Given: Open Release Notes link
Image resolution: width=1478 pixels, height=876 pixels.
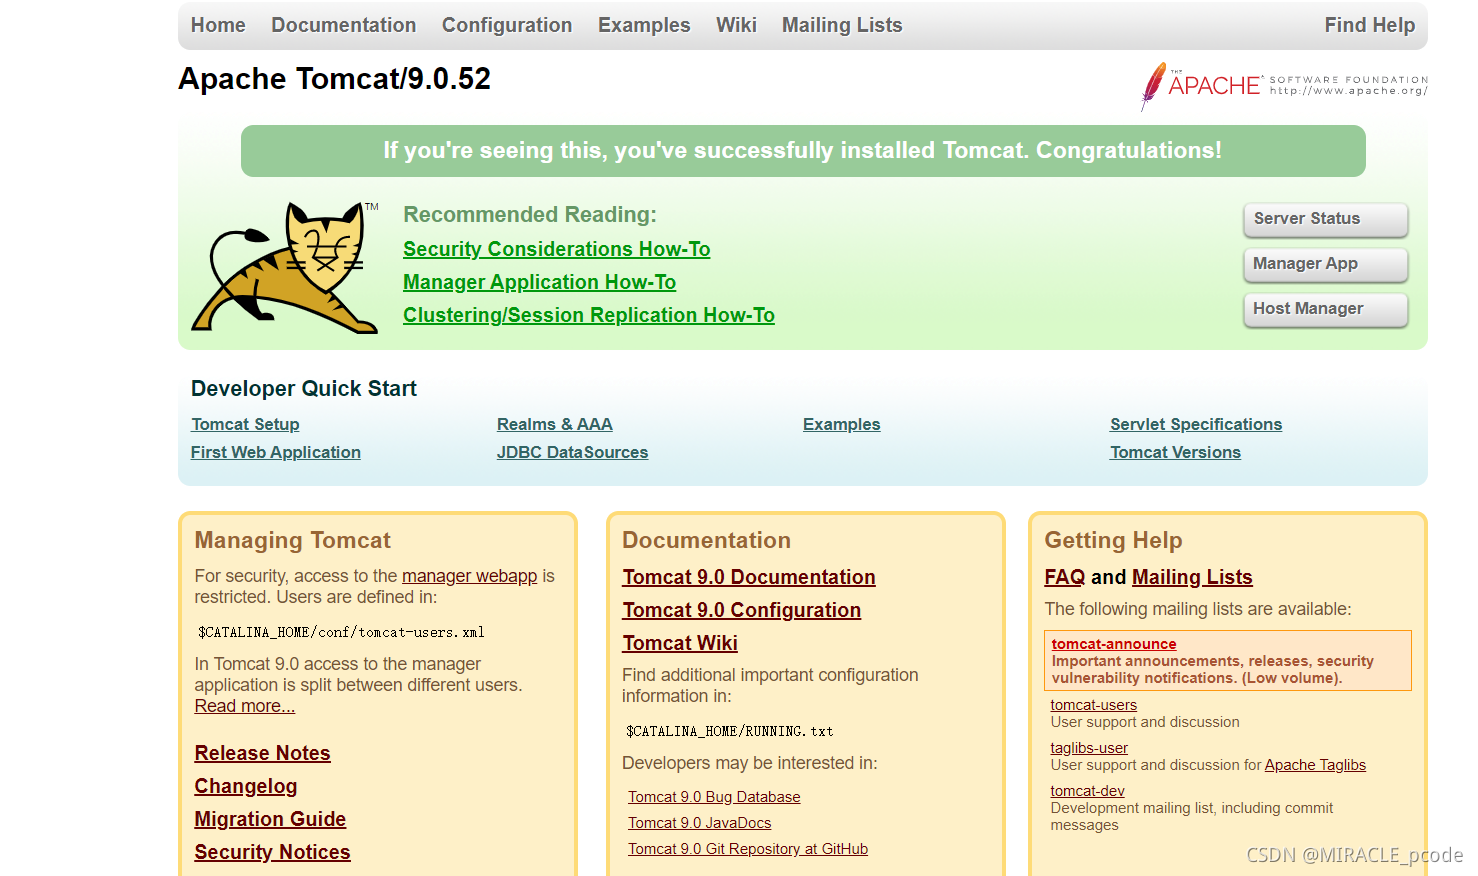Looking at the screenshot, I should pos(262,753).
